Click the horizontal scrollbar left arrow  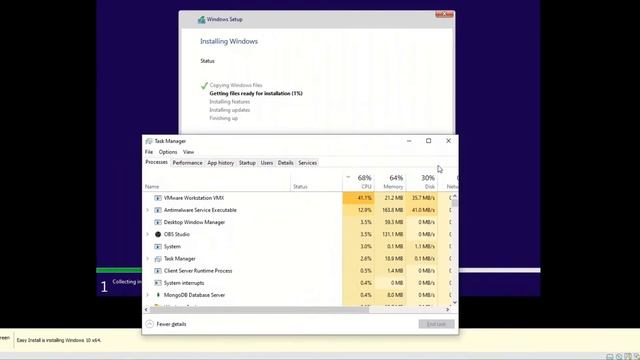(x=146, y=310)
